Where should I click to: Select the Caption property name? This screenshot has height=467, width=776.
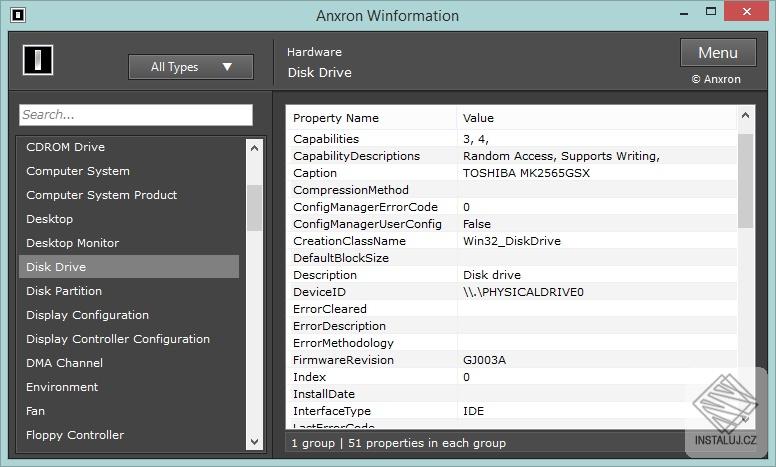pyautogui.click(x=315, y=173)
